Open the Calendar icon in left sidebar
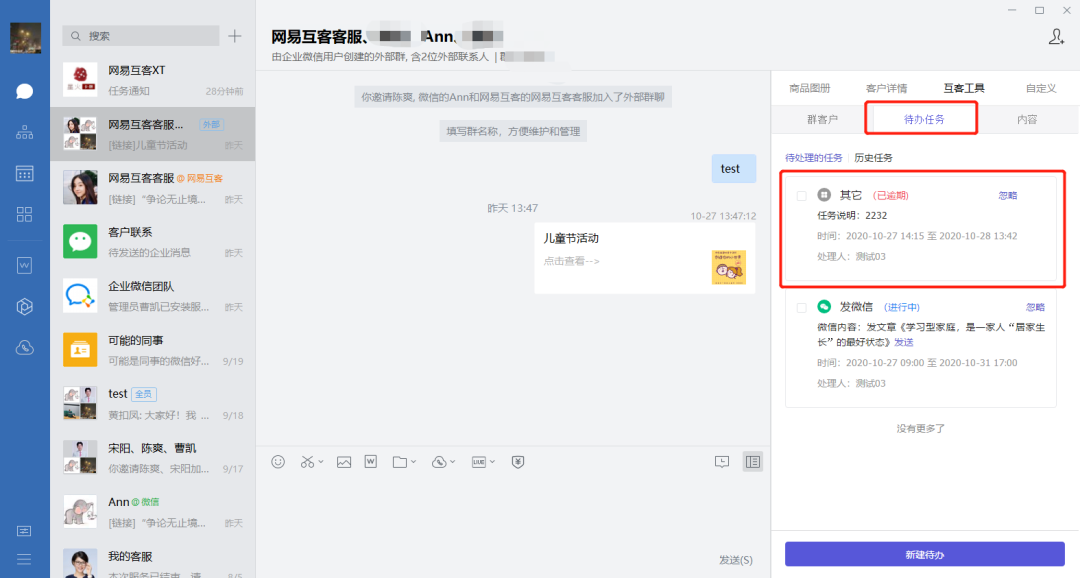Image resolution: width=1080 pixels, height=578 pixels. [25, 174]
